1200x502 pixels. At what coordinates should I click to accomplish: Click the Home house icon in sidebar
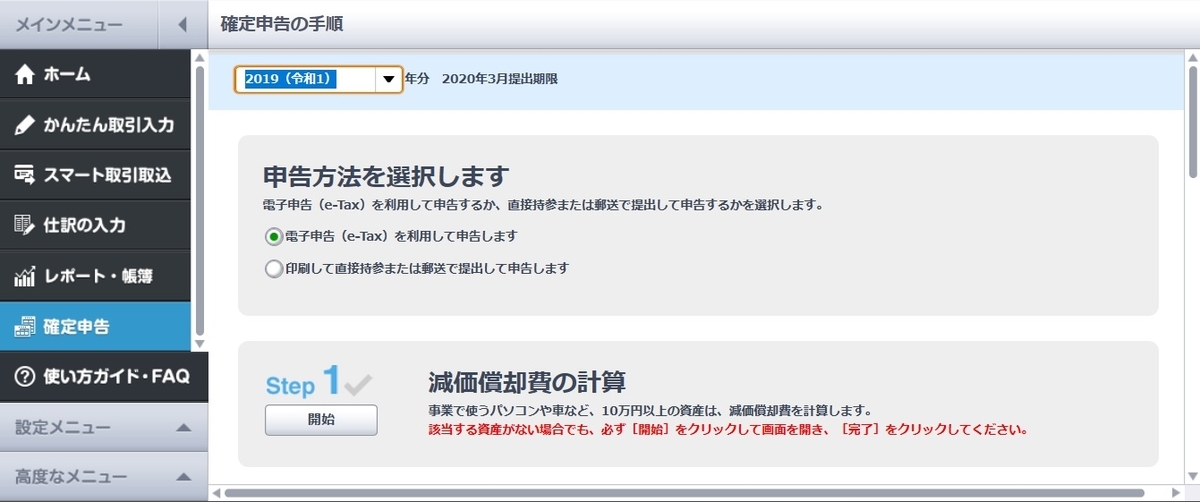tap(25, 75)
